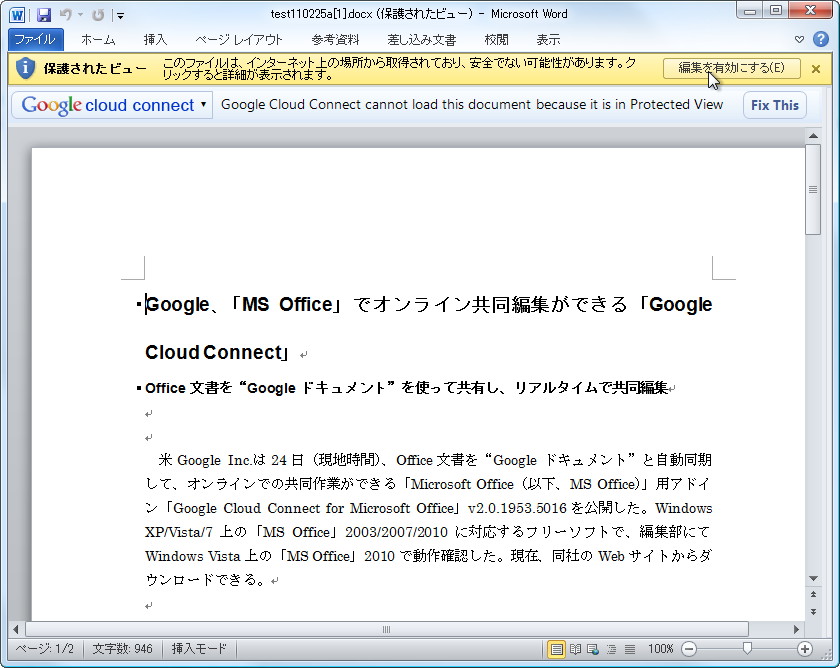This screenshot has height=668, width=840.
Task: Open the ページ レイアウト tab
Action: tap(238, 40)
